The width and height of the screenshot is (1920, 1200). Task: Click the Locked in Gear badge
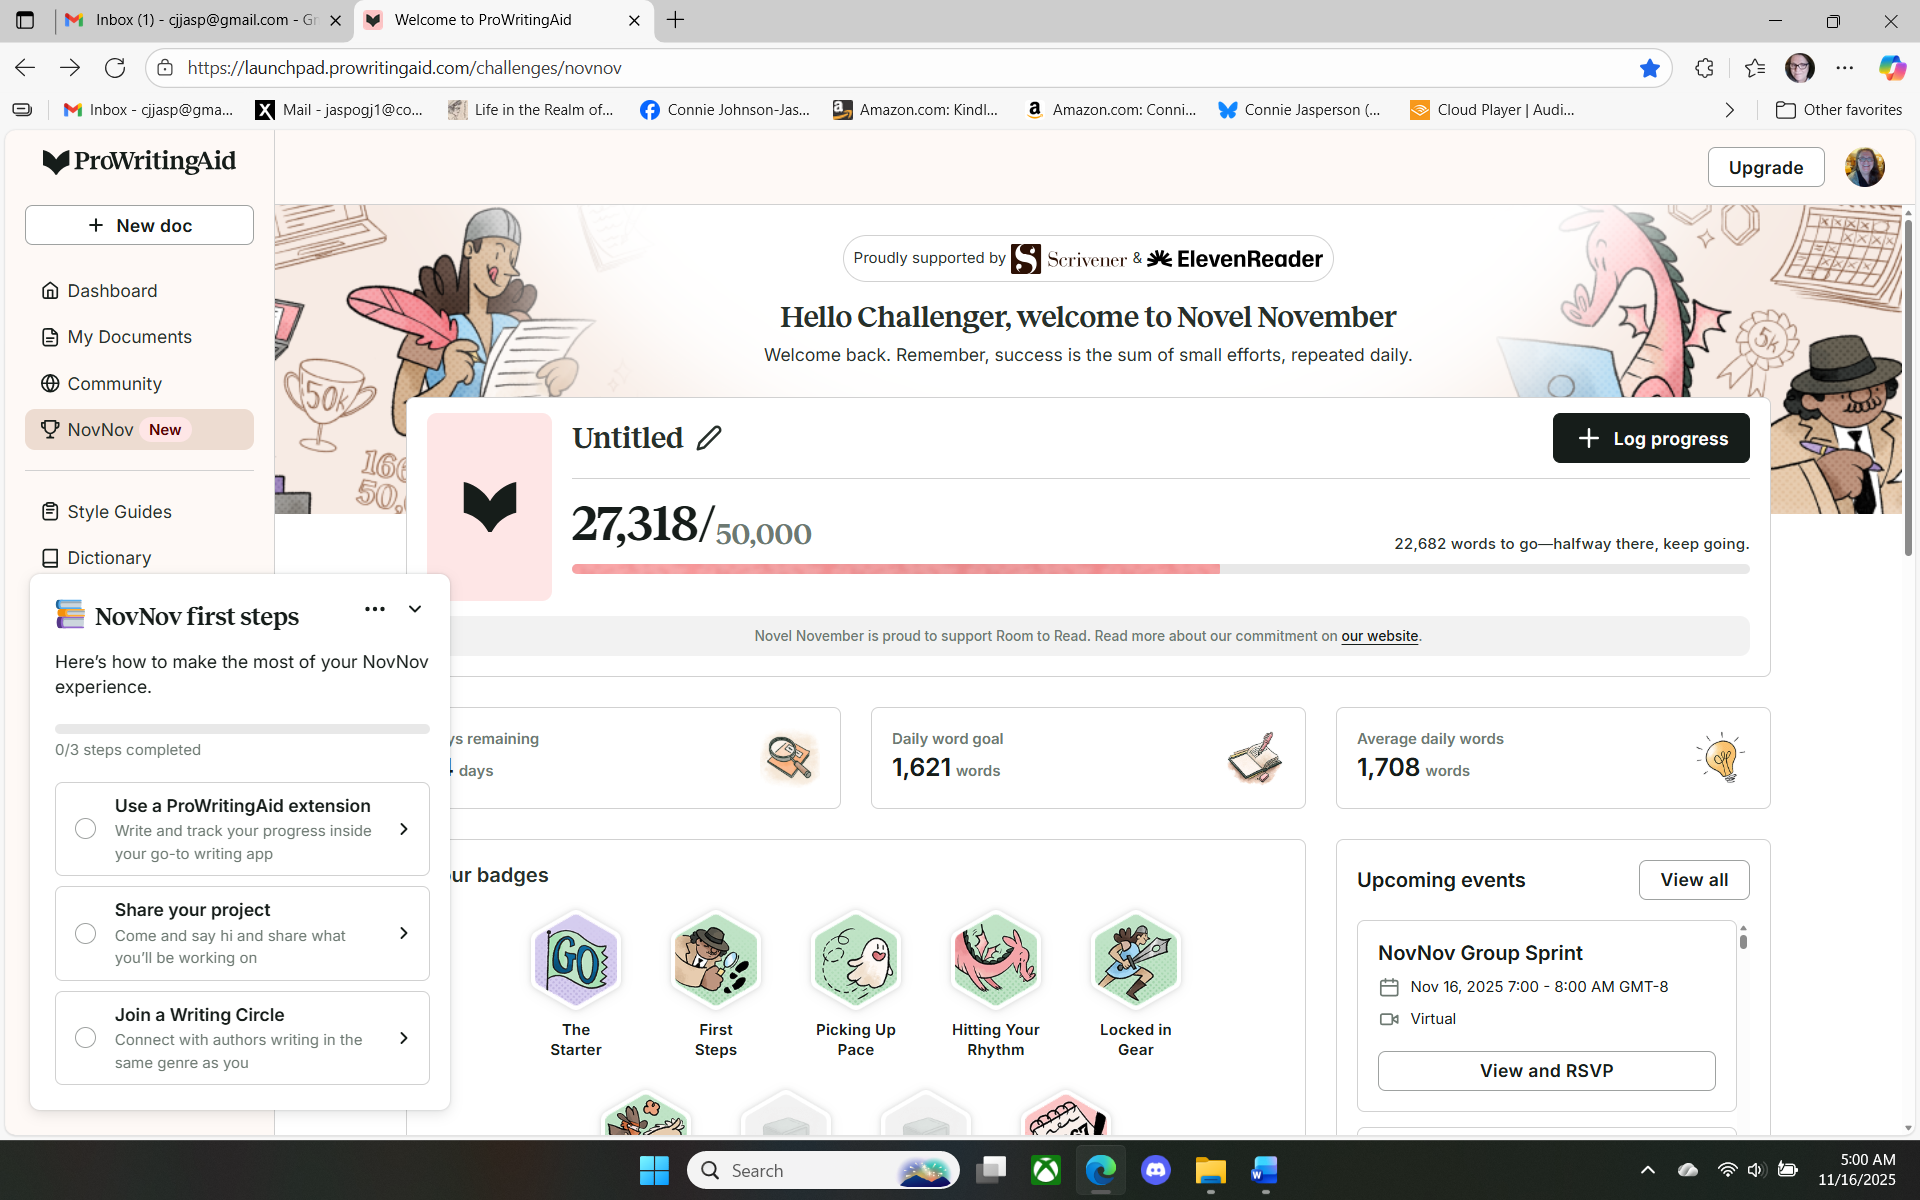coord(1135,960)
